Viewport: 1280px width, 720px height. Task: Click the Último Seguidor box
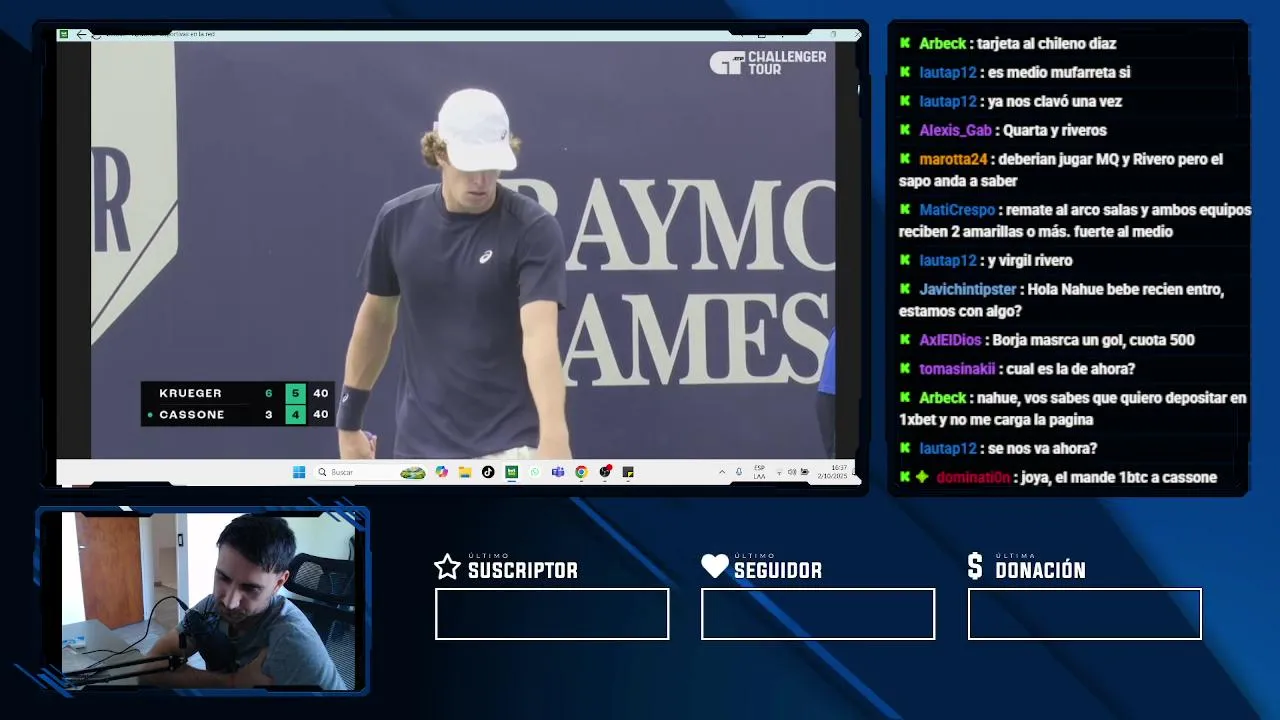[x=818, y=614]
